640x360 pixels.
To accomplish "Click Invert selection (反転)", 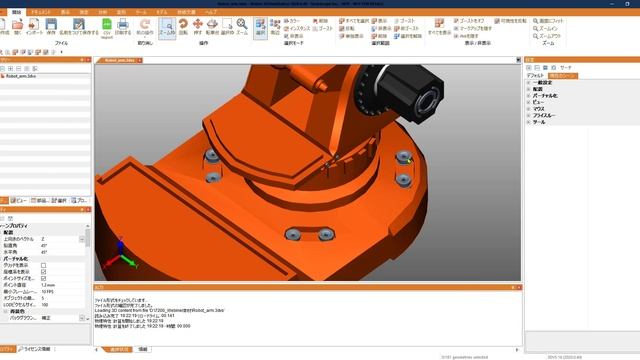I will (347, 29).
